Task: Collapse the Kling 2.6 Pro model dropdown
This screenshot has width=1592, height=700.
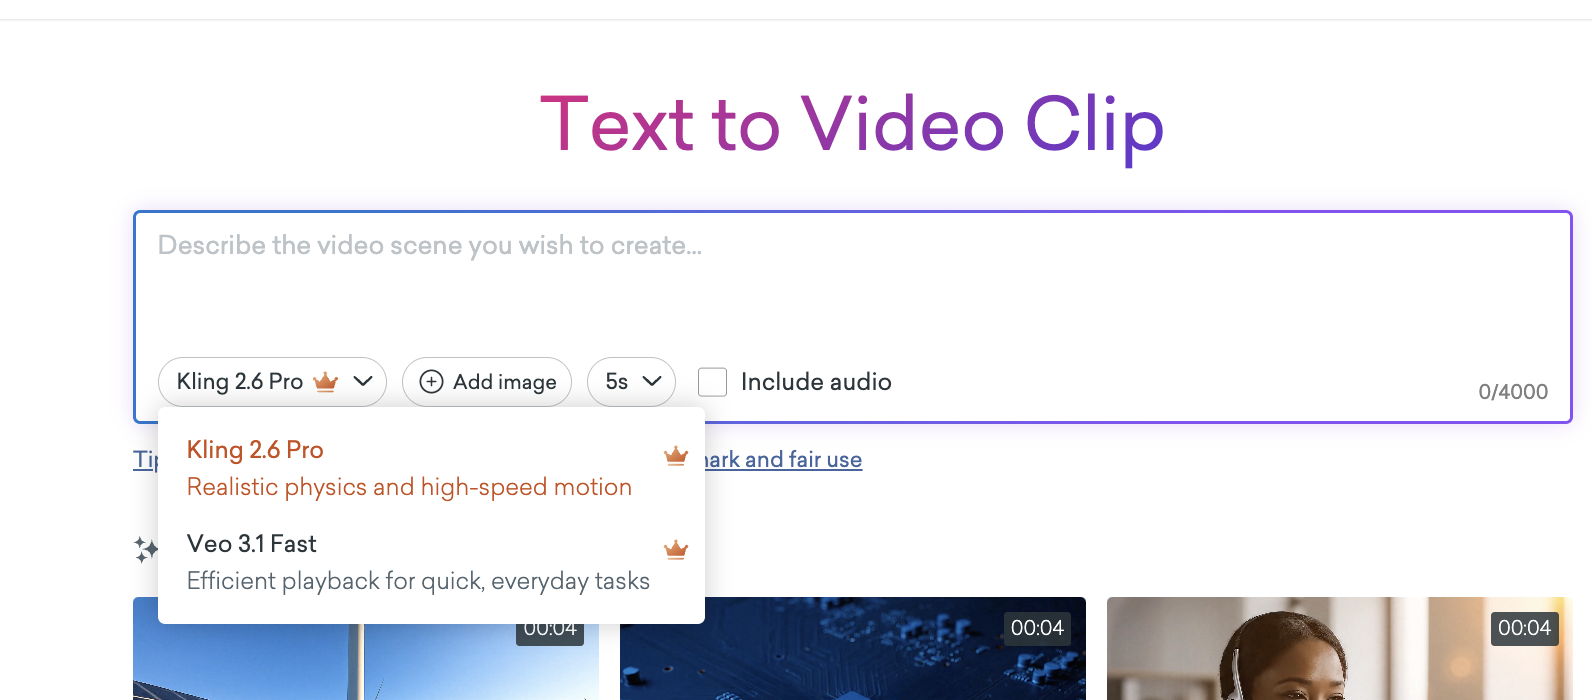Action: point(271,382)
